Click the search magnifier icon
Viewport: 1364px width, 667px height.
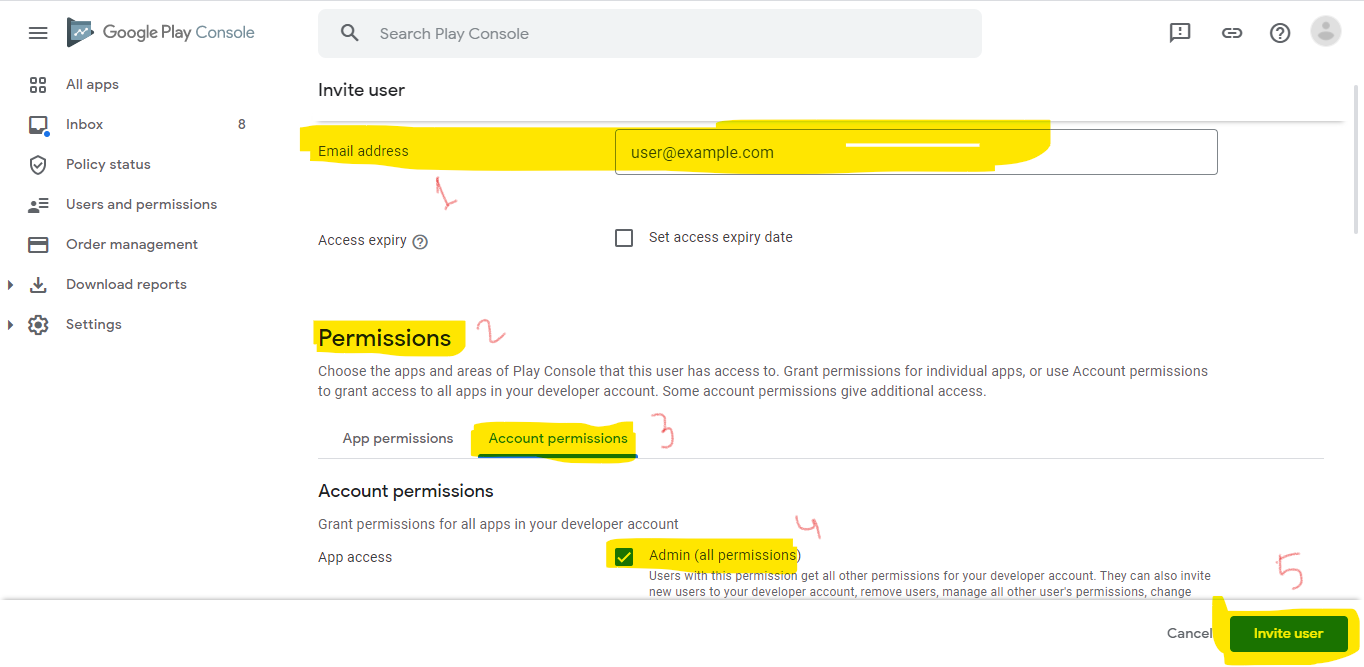pyautogui.click(x=349, y=33)
